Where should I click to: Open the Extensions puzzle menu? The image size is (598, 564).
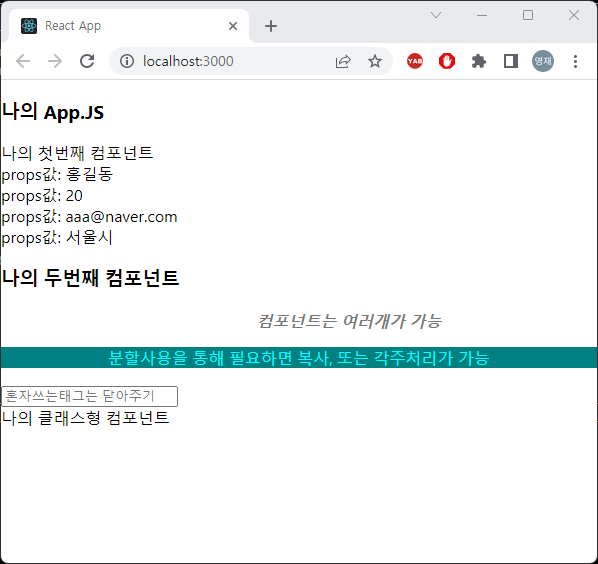479,61
